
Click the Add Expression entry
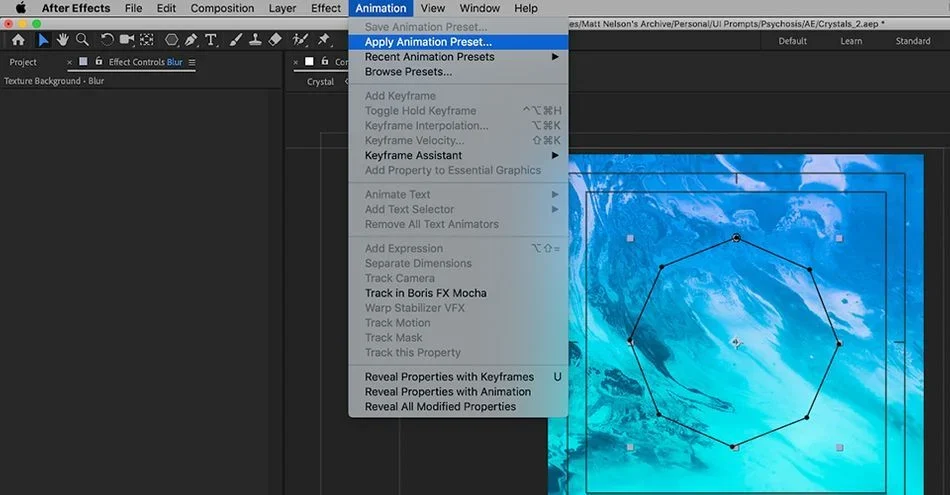click(x=458, y=248)
